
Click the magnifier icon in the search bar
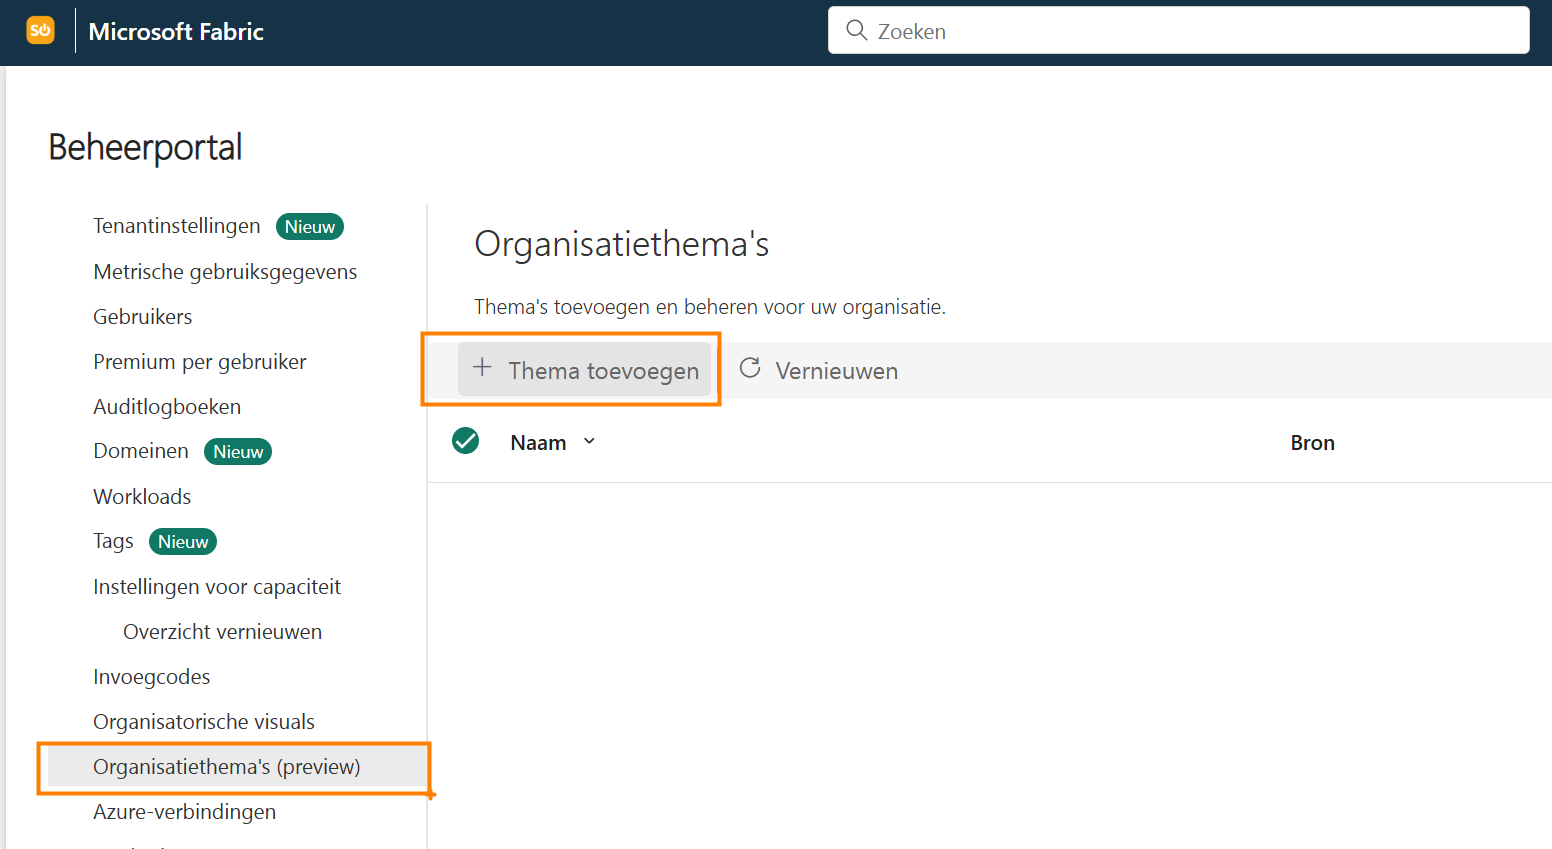(857, 30)
